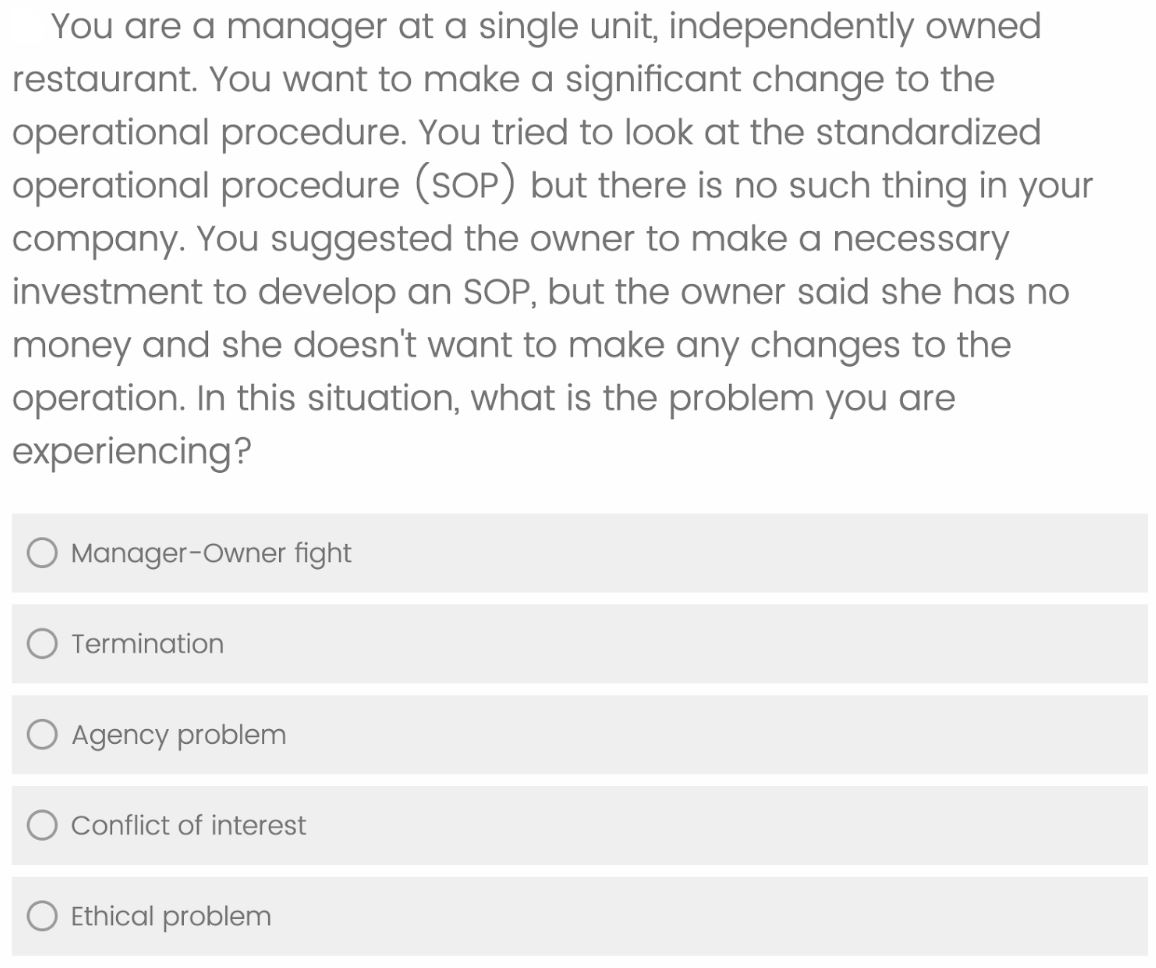Click the Ethical problem answer row

click(578, 915)
